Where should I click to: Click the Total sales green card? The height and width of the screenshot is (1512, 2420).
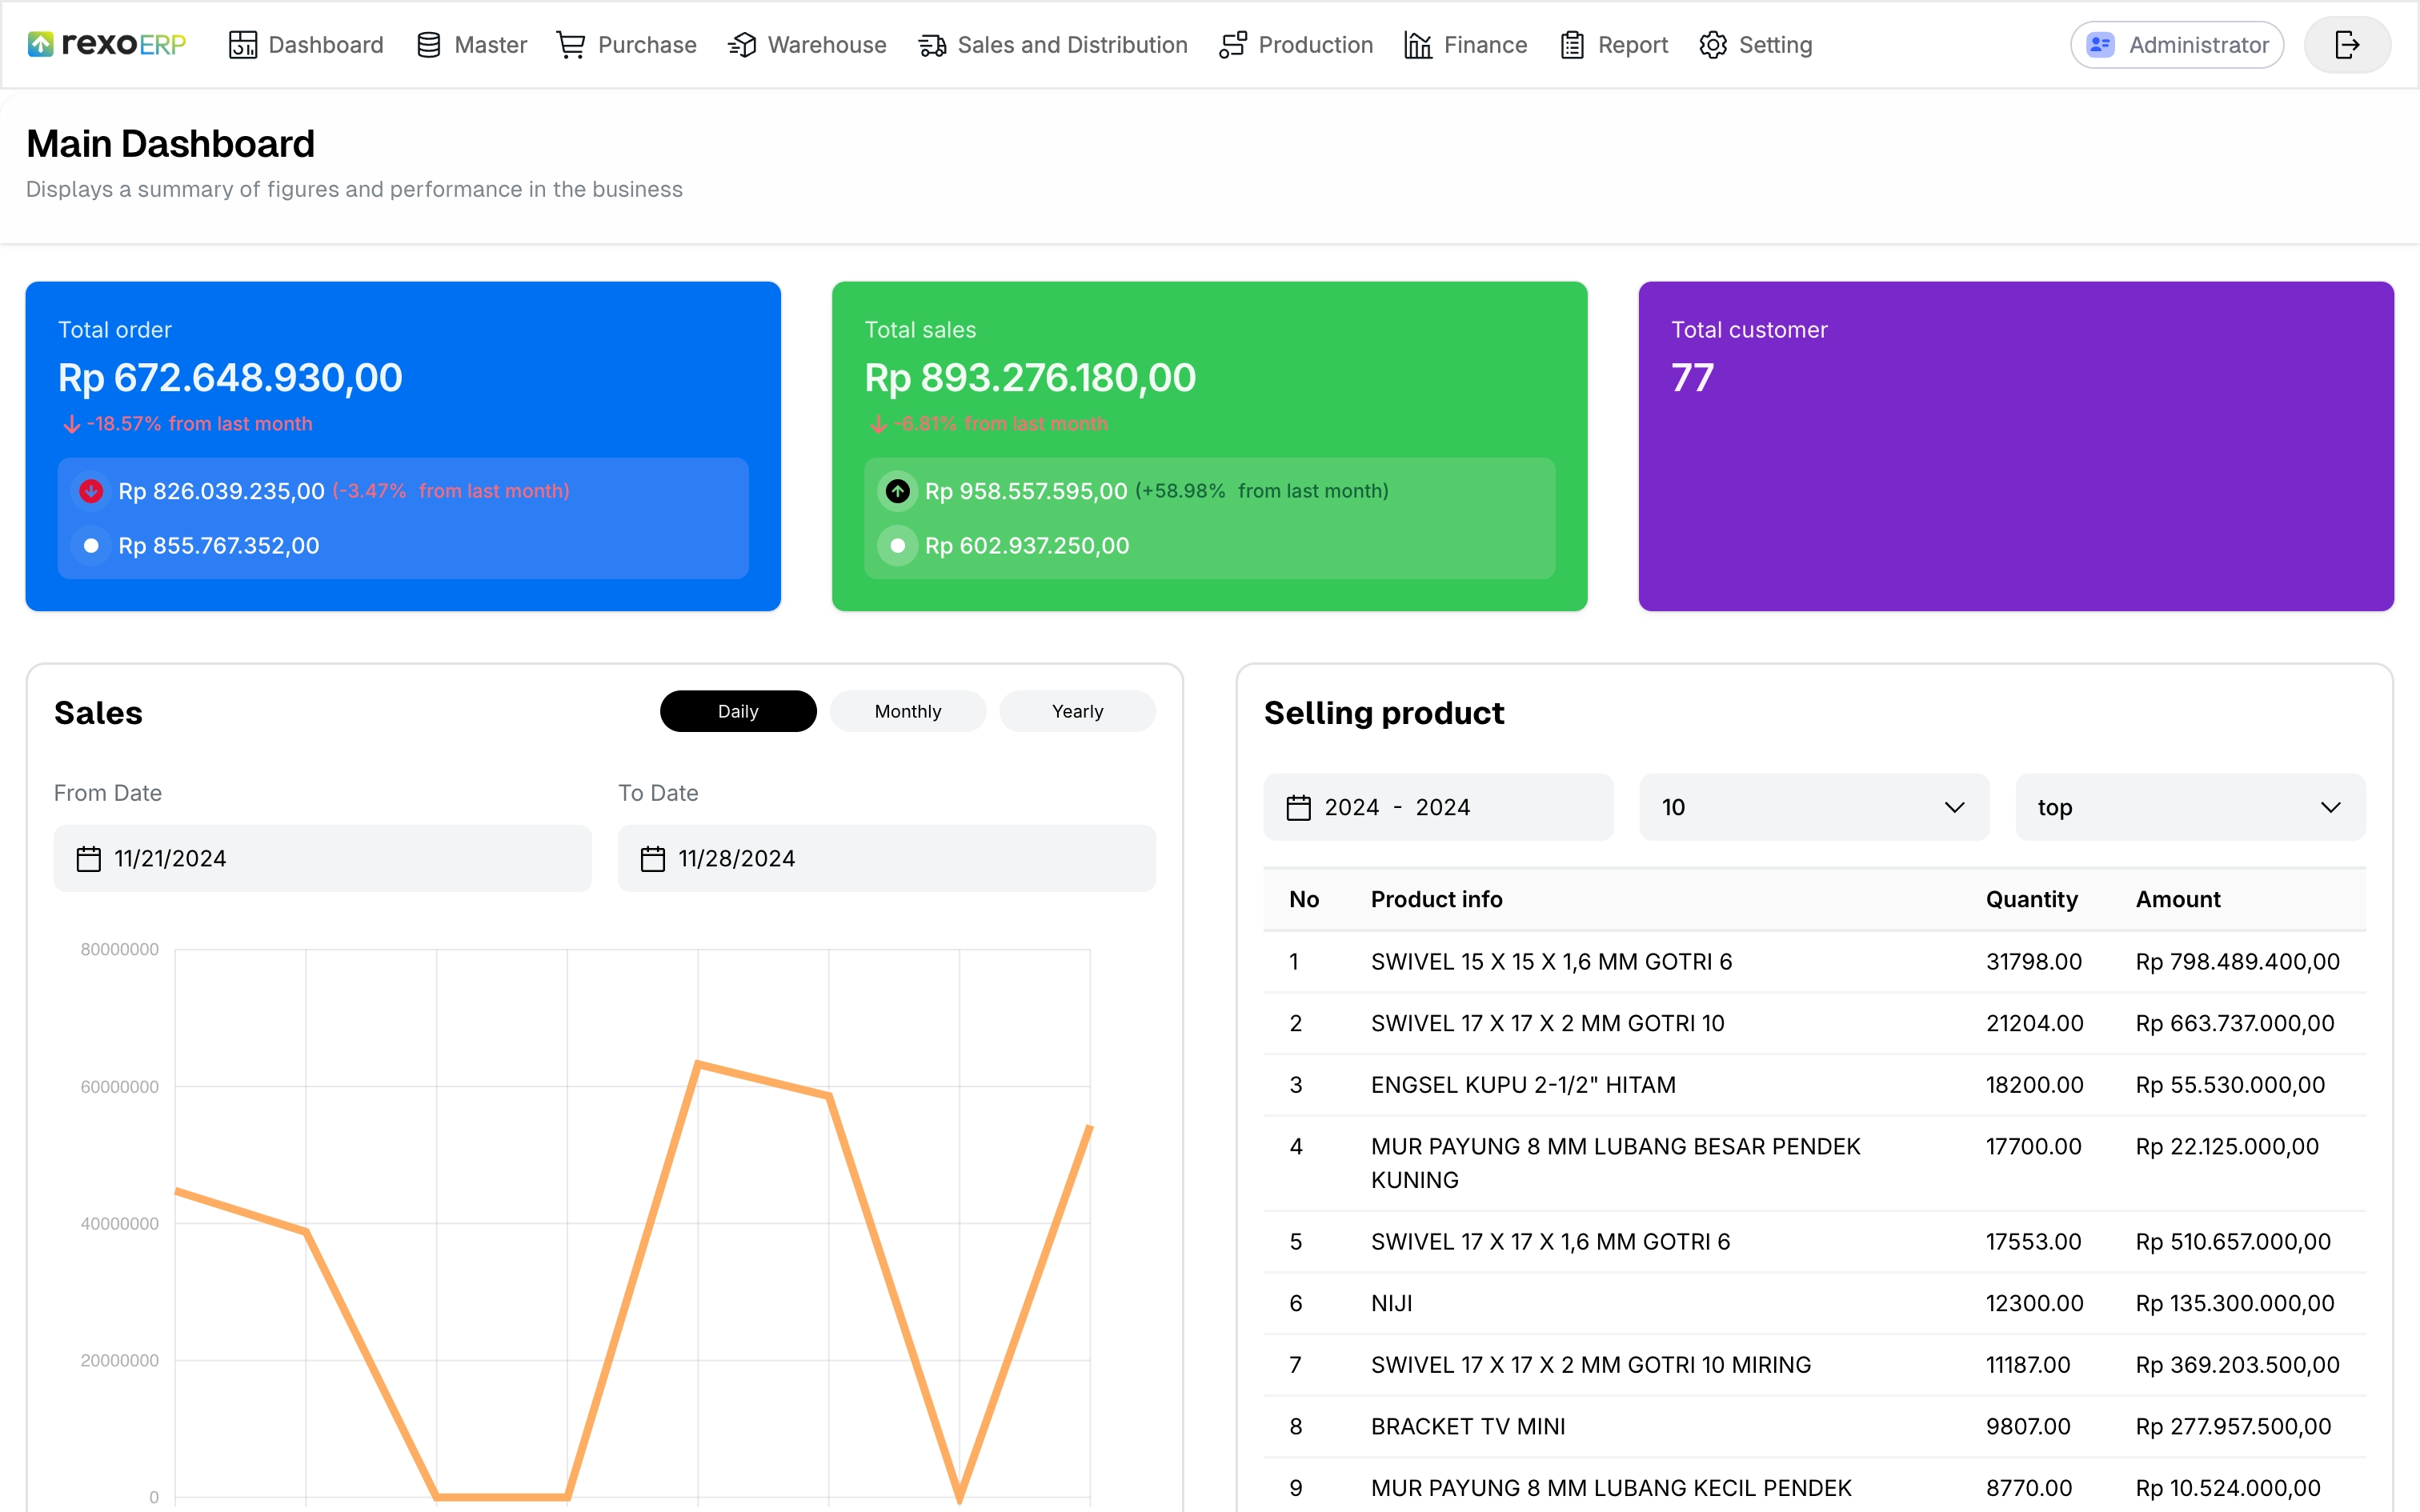1210,446
